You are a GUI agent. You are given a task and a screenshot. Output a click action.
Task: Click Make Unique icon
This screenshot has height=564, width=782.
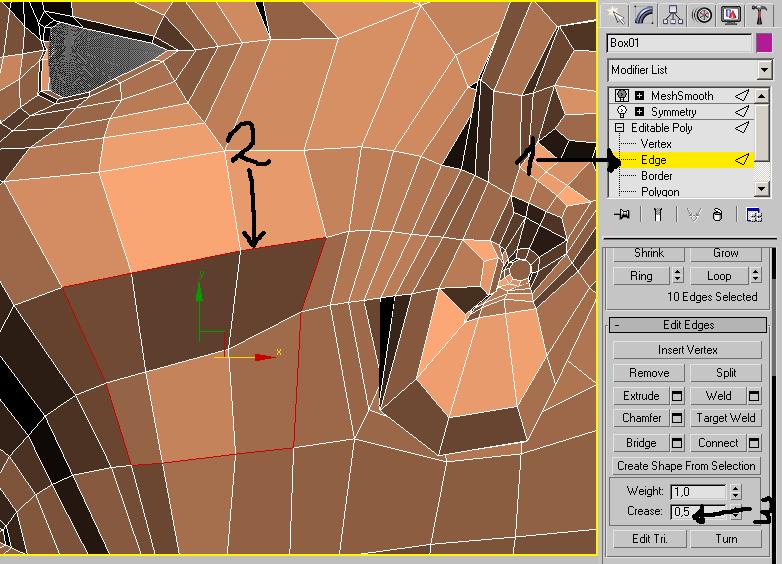pos(694,215)
